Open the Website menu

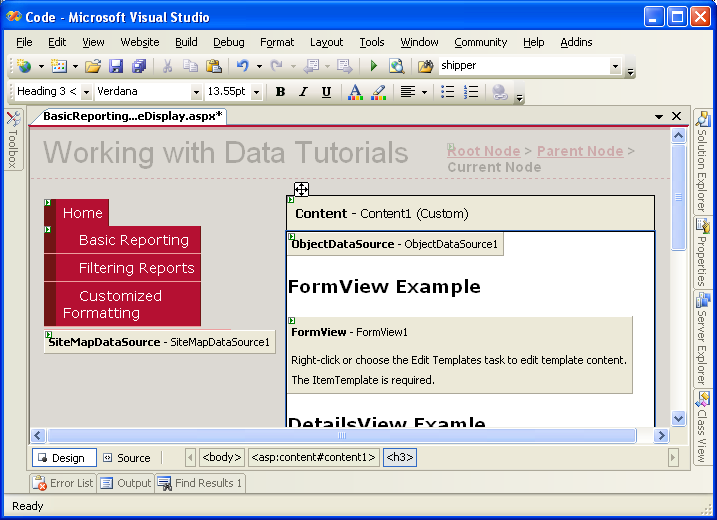139,42
